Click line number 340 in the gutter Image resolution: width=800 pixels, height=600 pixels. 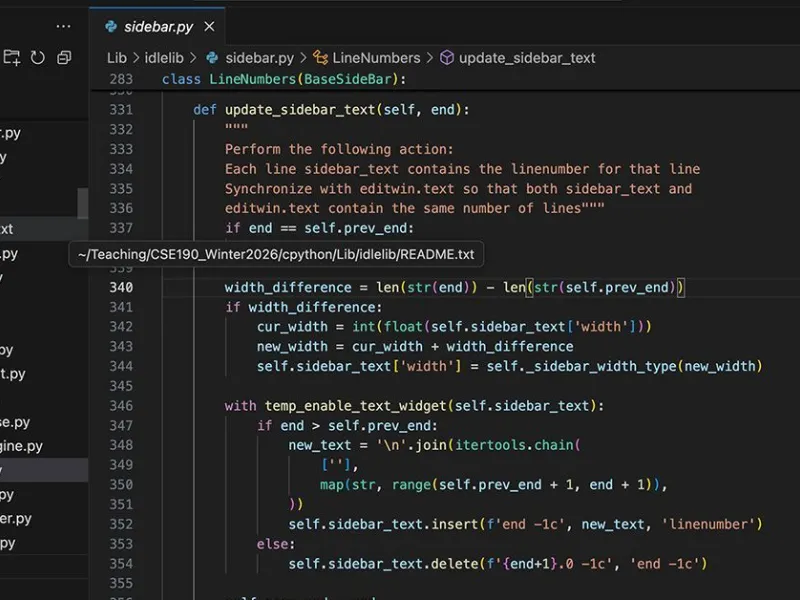click(x=120, y=287)
